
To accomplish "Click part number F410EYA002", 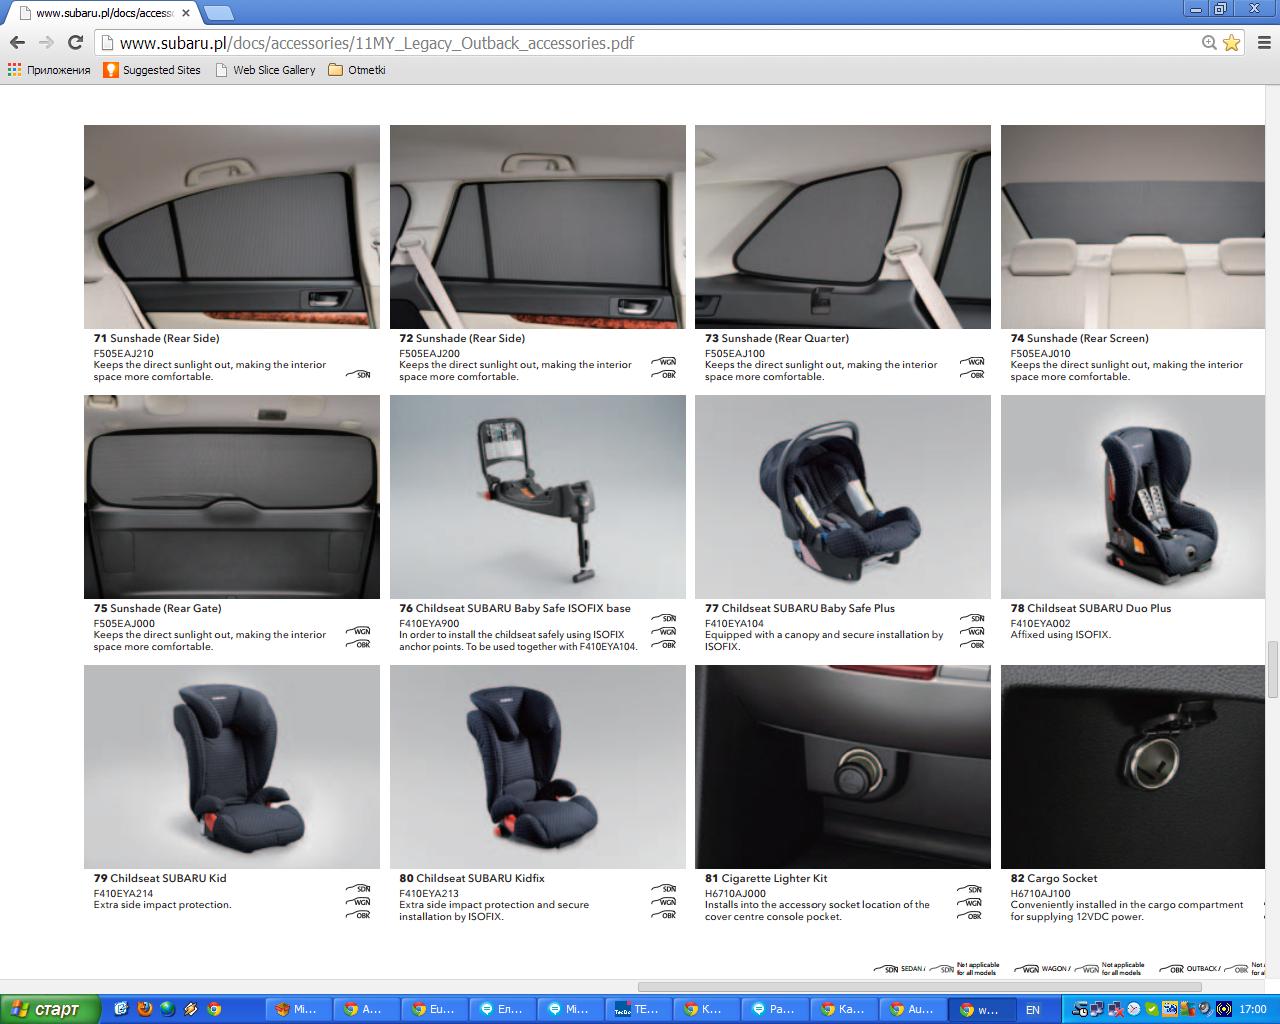I will 1040,623.
